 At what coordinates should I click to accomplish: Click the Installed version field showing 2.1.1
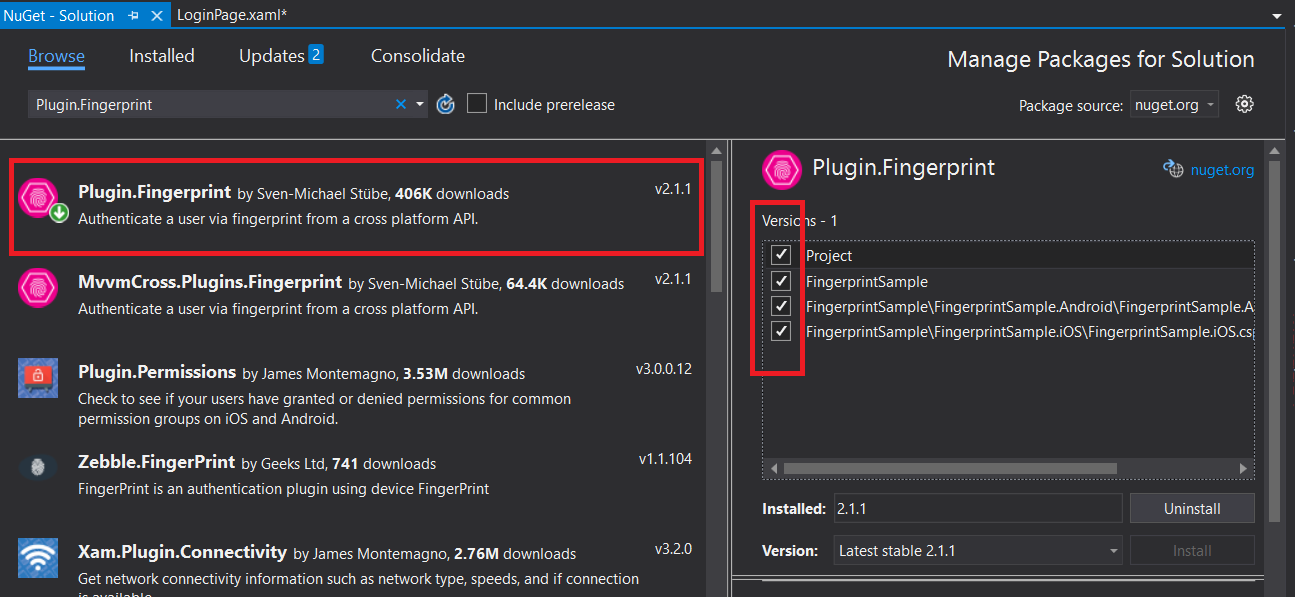(978, 508)
